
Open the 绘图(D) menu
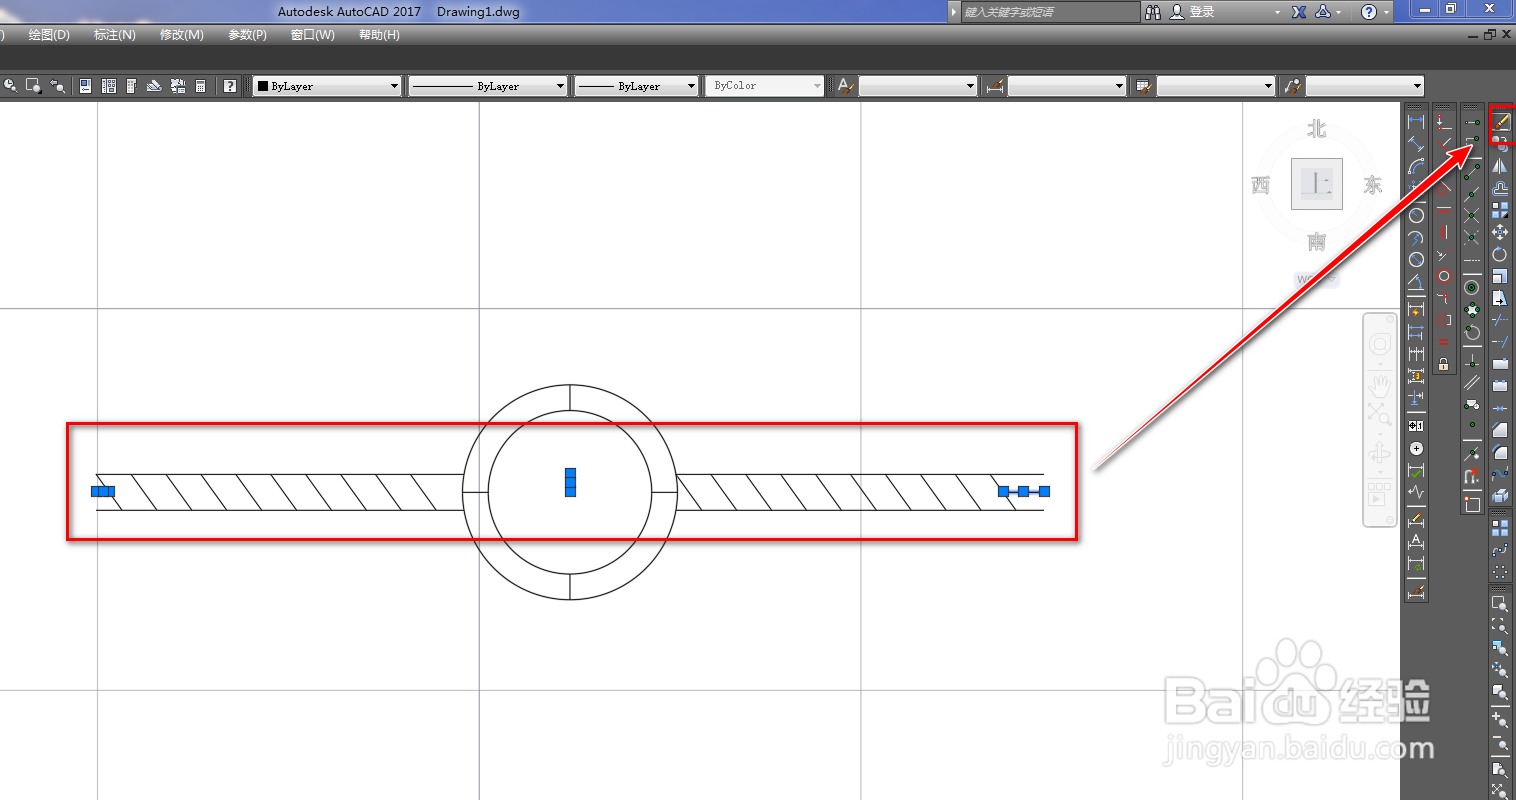click(49, 35)
